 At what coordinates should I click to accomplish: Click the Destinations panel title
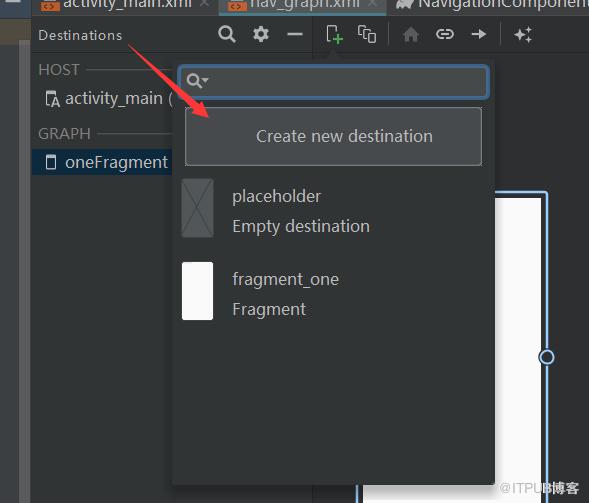pos(80,35)
